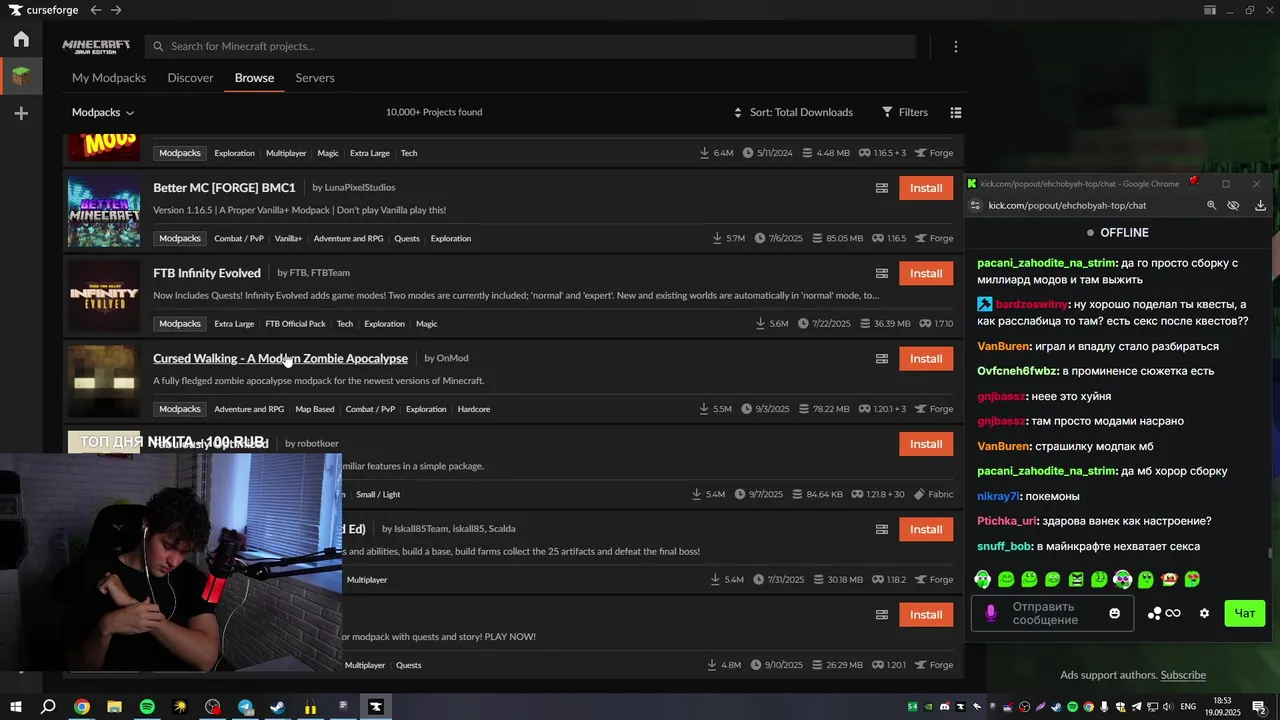
Task: Click Cursed Walking modpack thumbnail
Action: pos(104,382)
